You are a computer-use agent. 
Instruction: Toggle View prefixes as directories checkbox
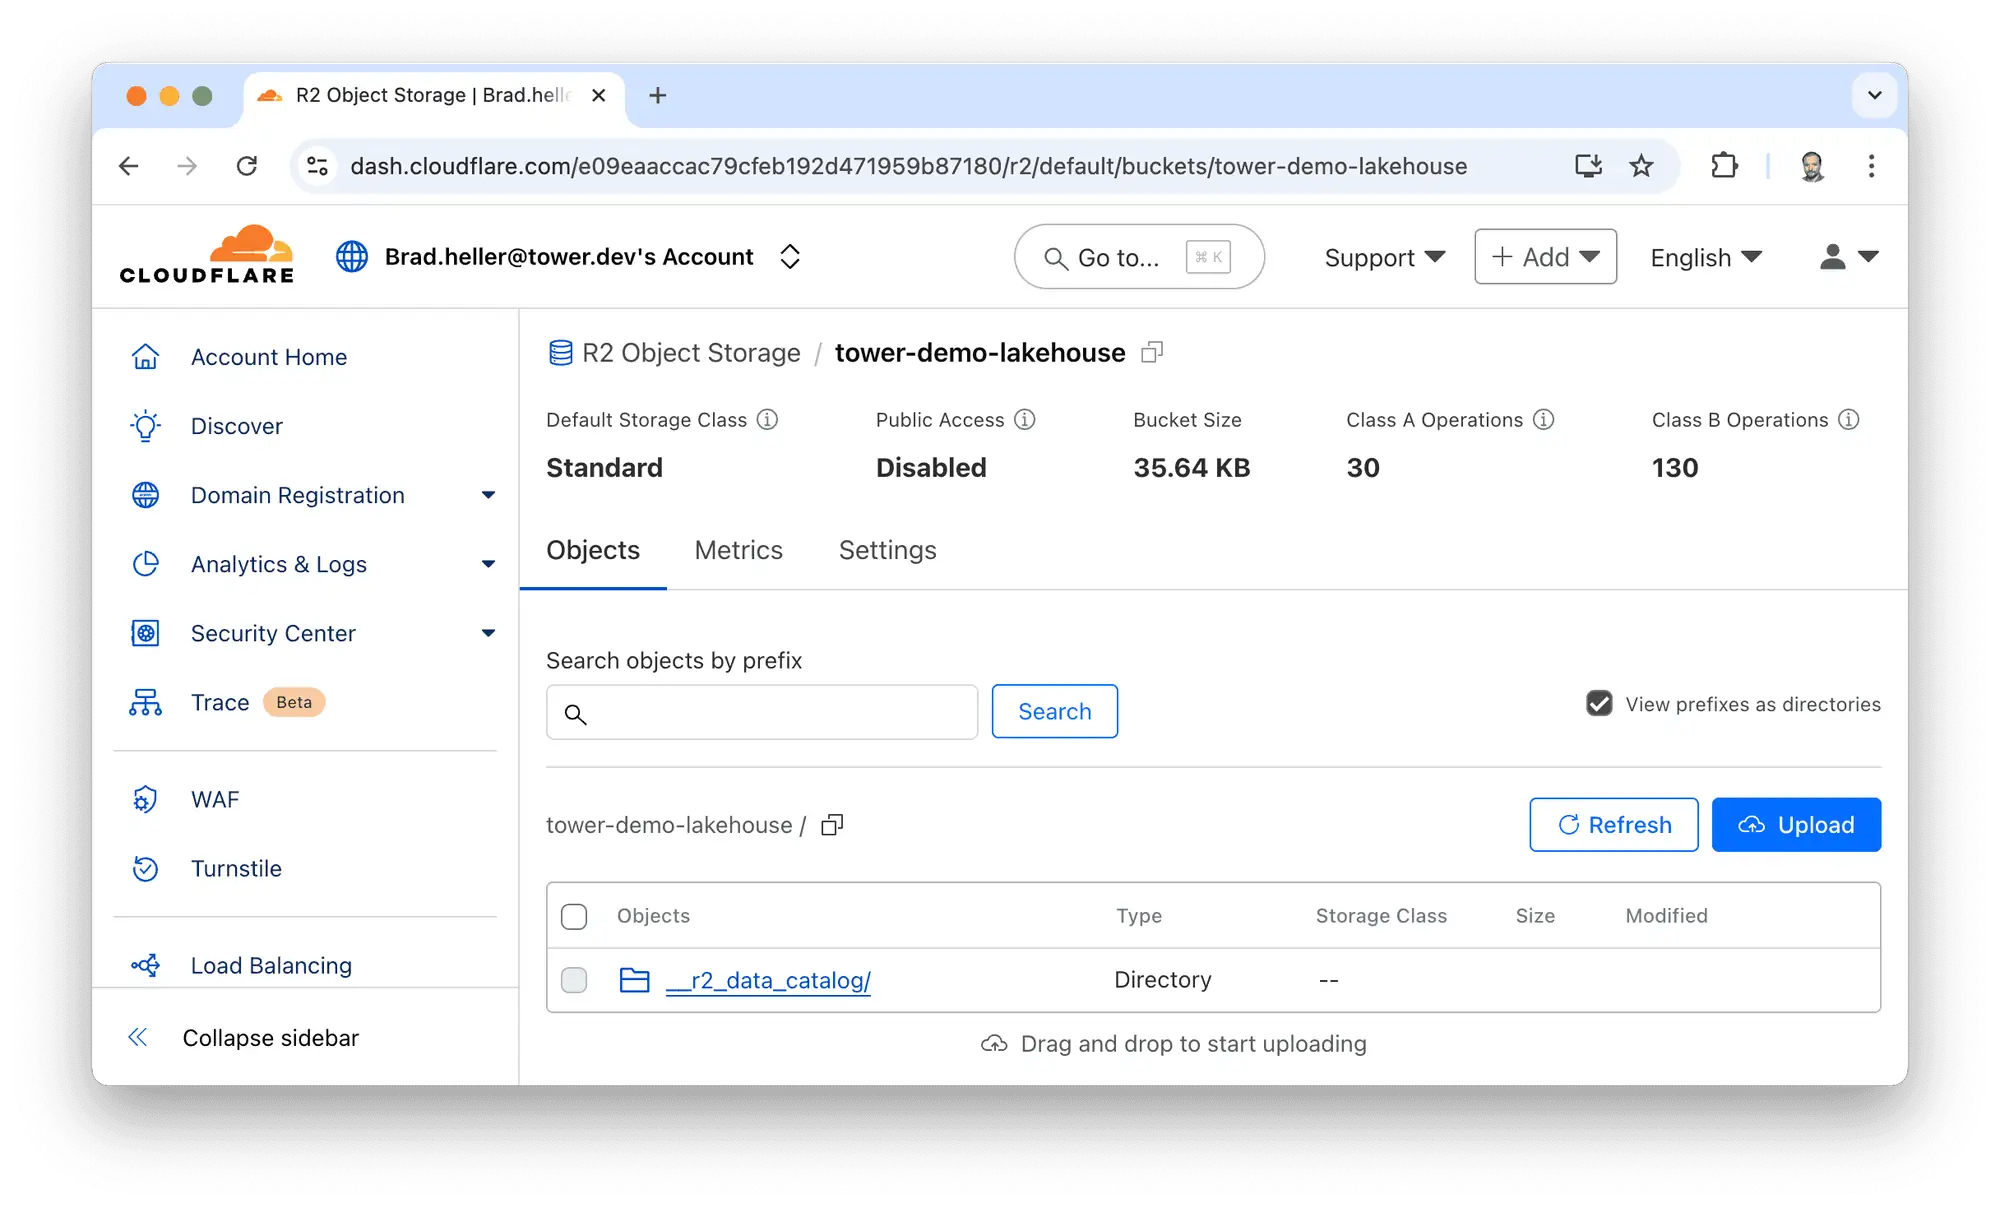1599,704
